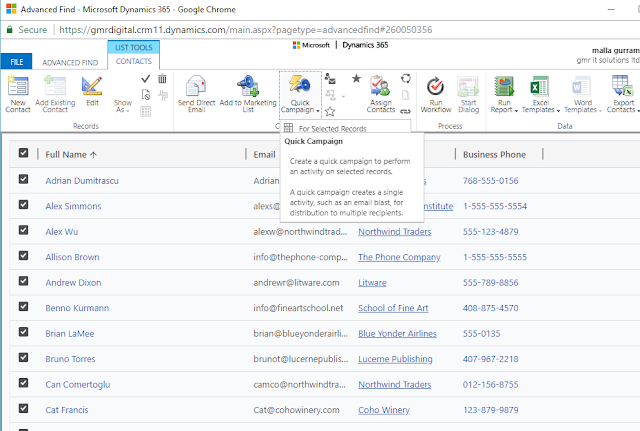The width and height of the screenshot is (640, 431).
Task: Open the Export Contacts dropdown
Action: (622, 106)
